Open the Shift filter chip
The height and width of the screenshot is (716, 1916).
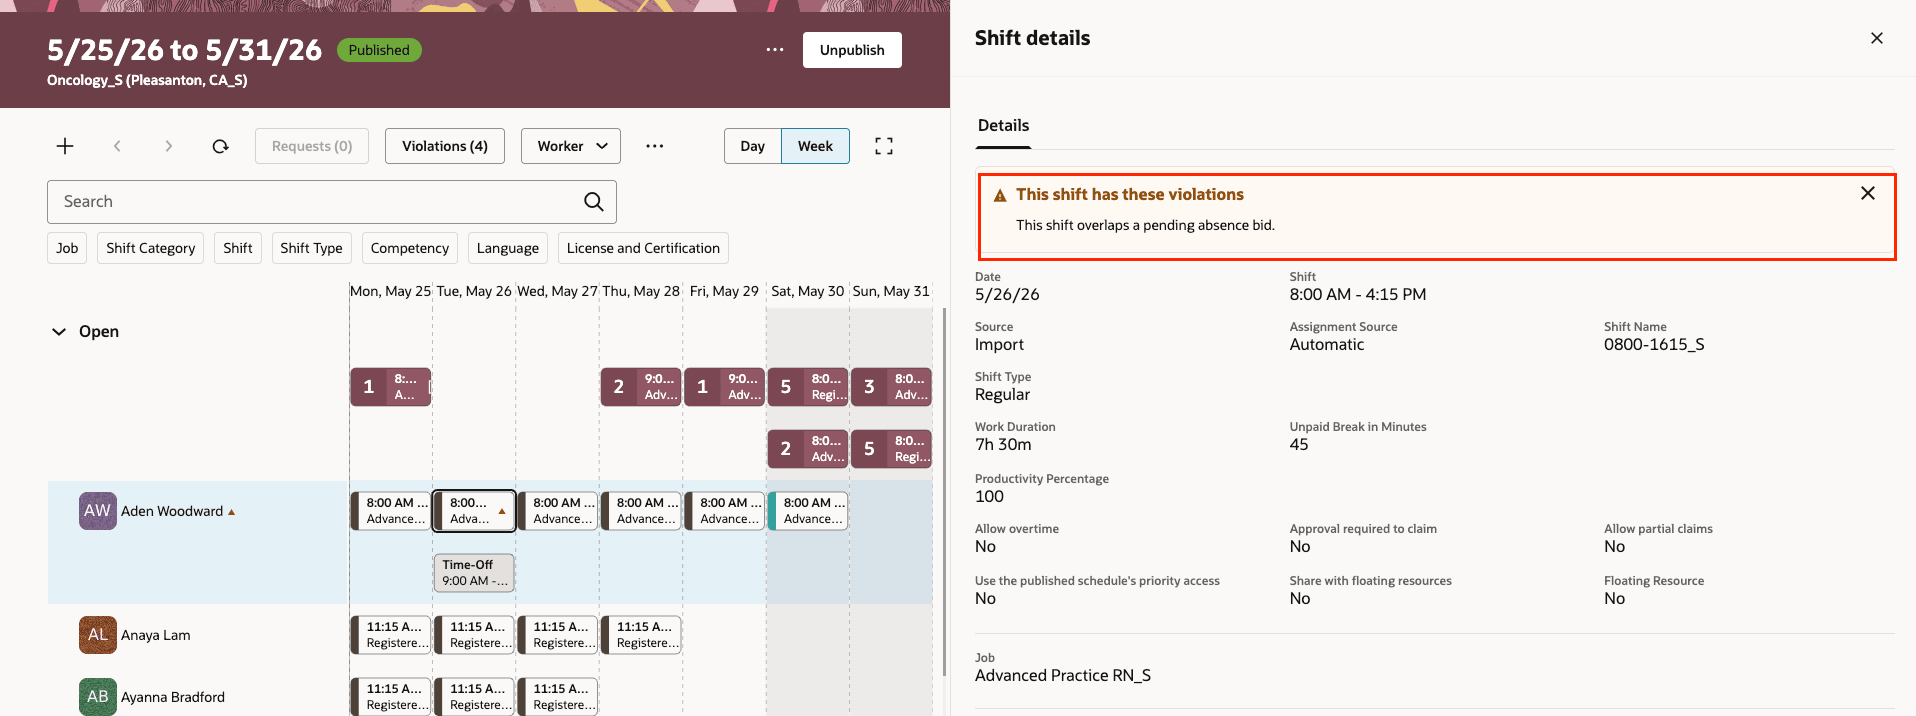click(238, 248)
